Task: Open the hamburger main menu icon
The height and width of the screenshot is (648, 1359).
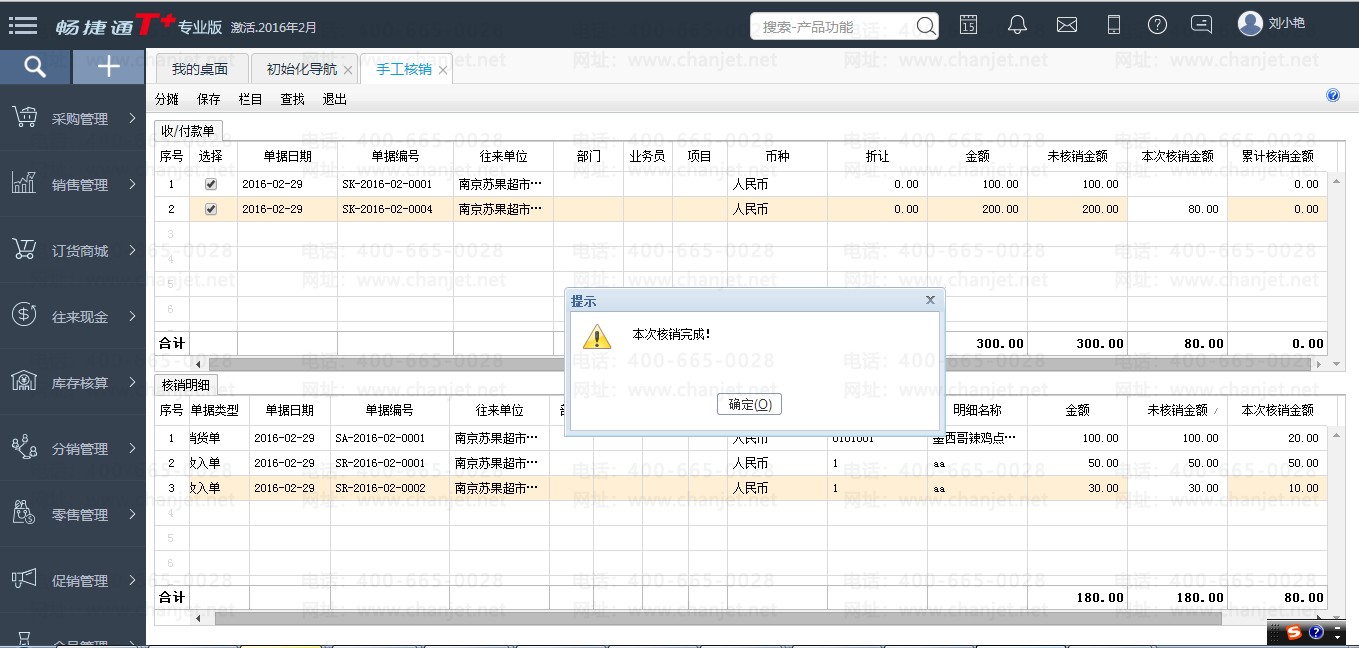Action: coord(22,26)
